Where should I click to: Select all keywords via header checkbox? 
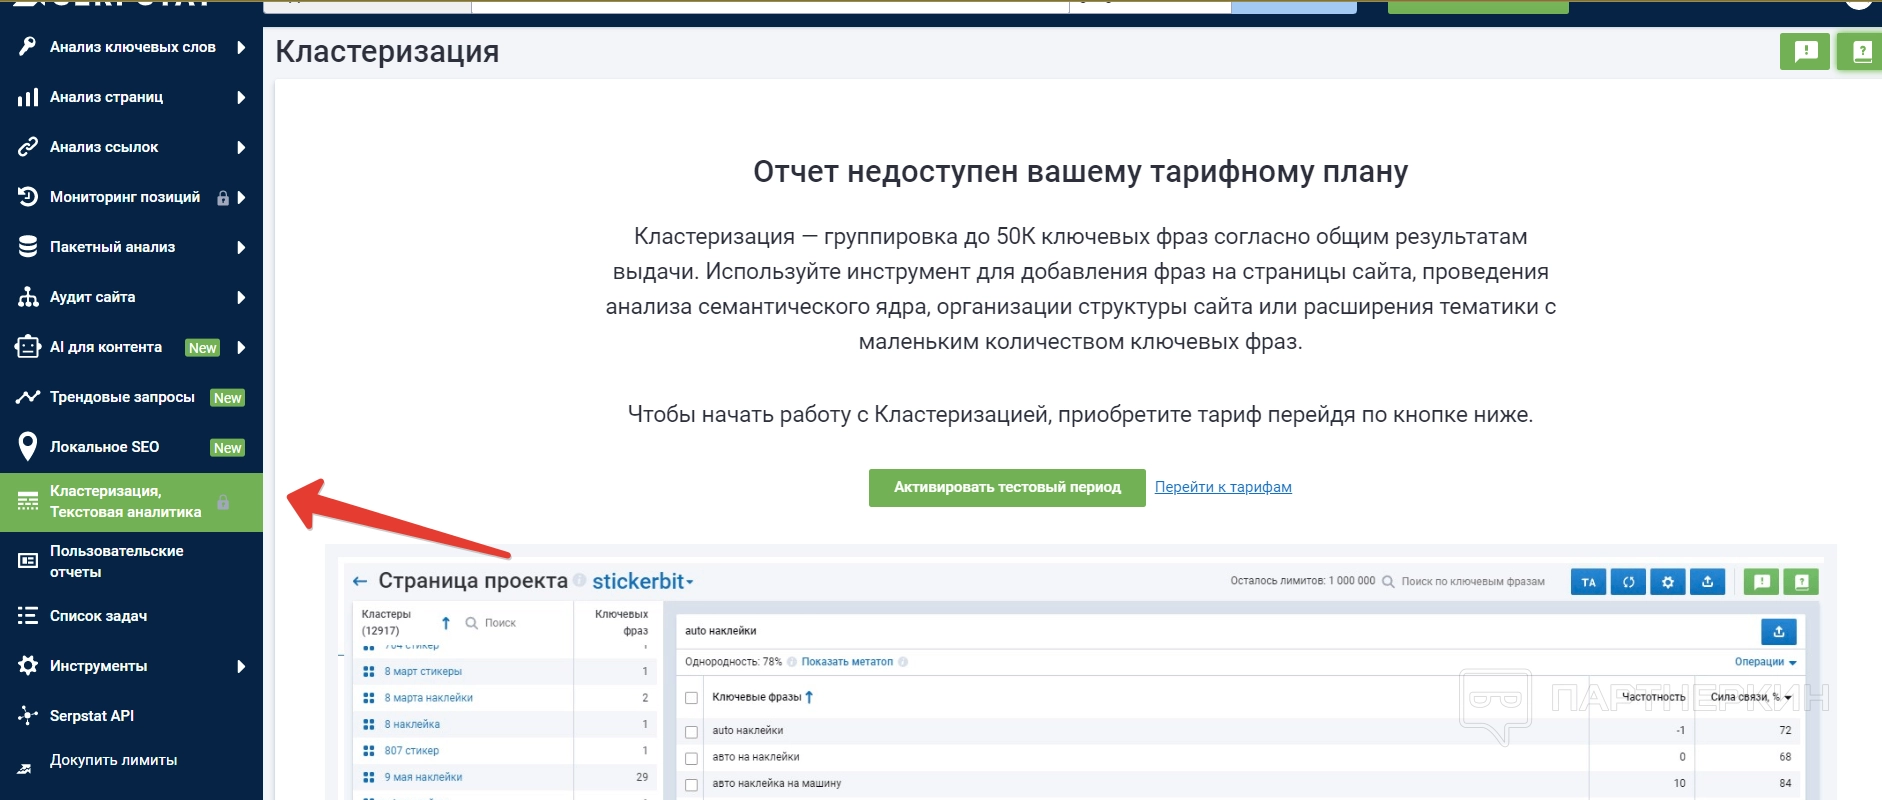(x=691, y=698)
